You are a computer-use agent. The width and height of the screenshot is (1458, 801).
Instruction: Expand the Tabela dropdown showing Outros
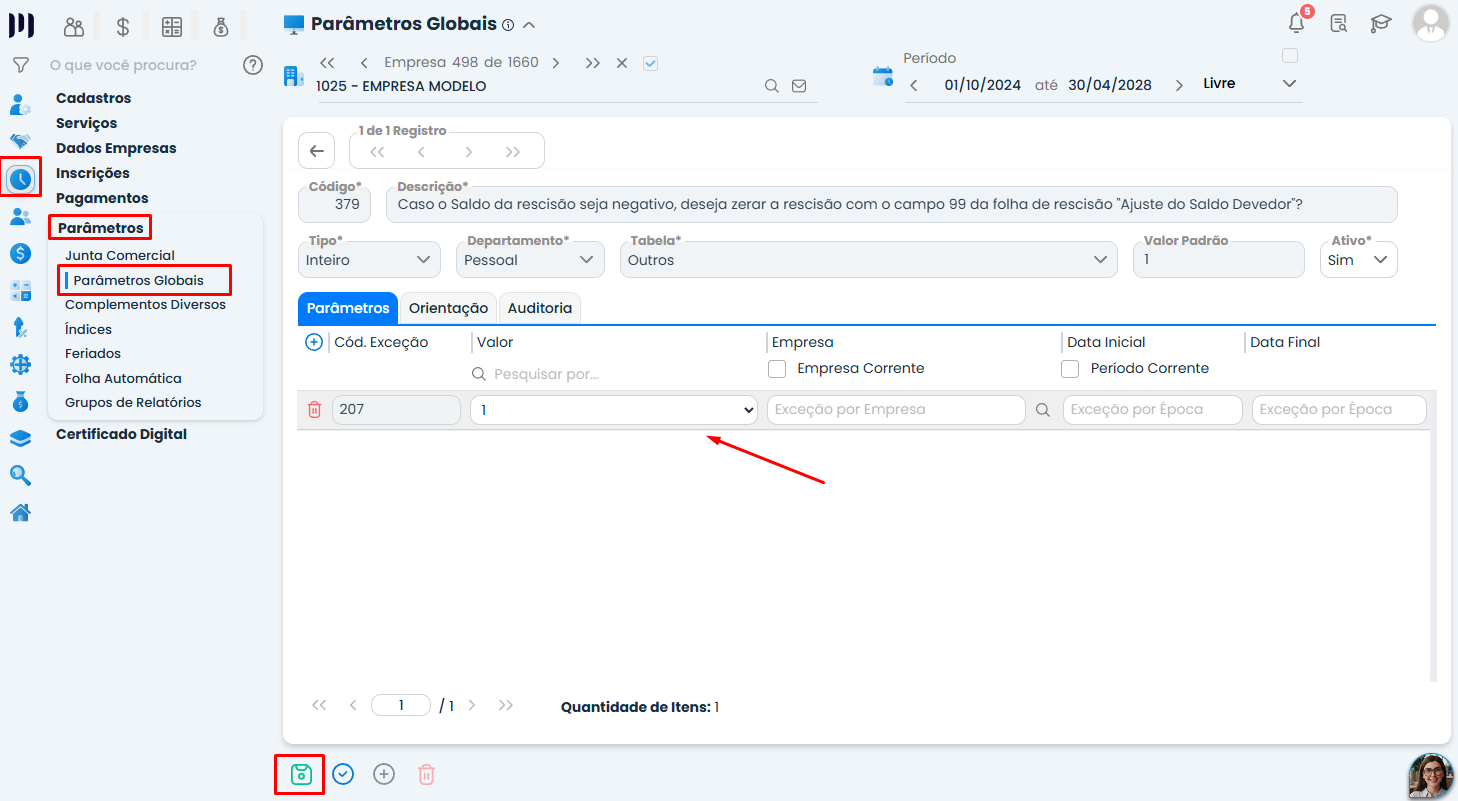(868, 260)
